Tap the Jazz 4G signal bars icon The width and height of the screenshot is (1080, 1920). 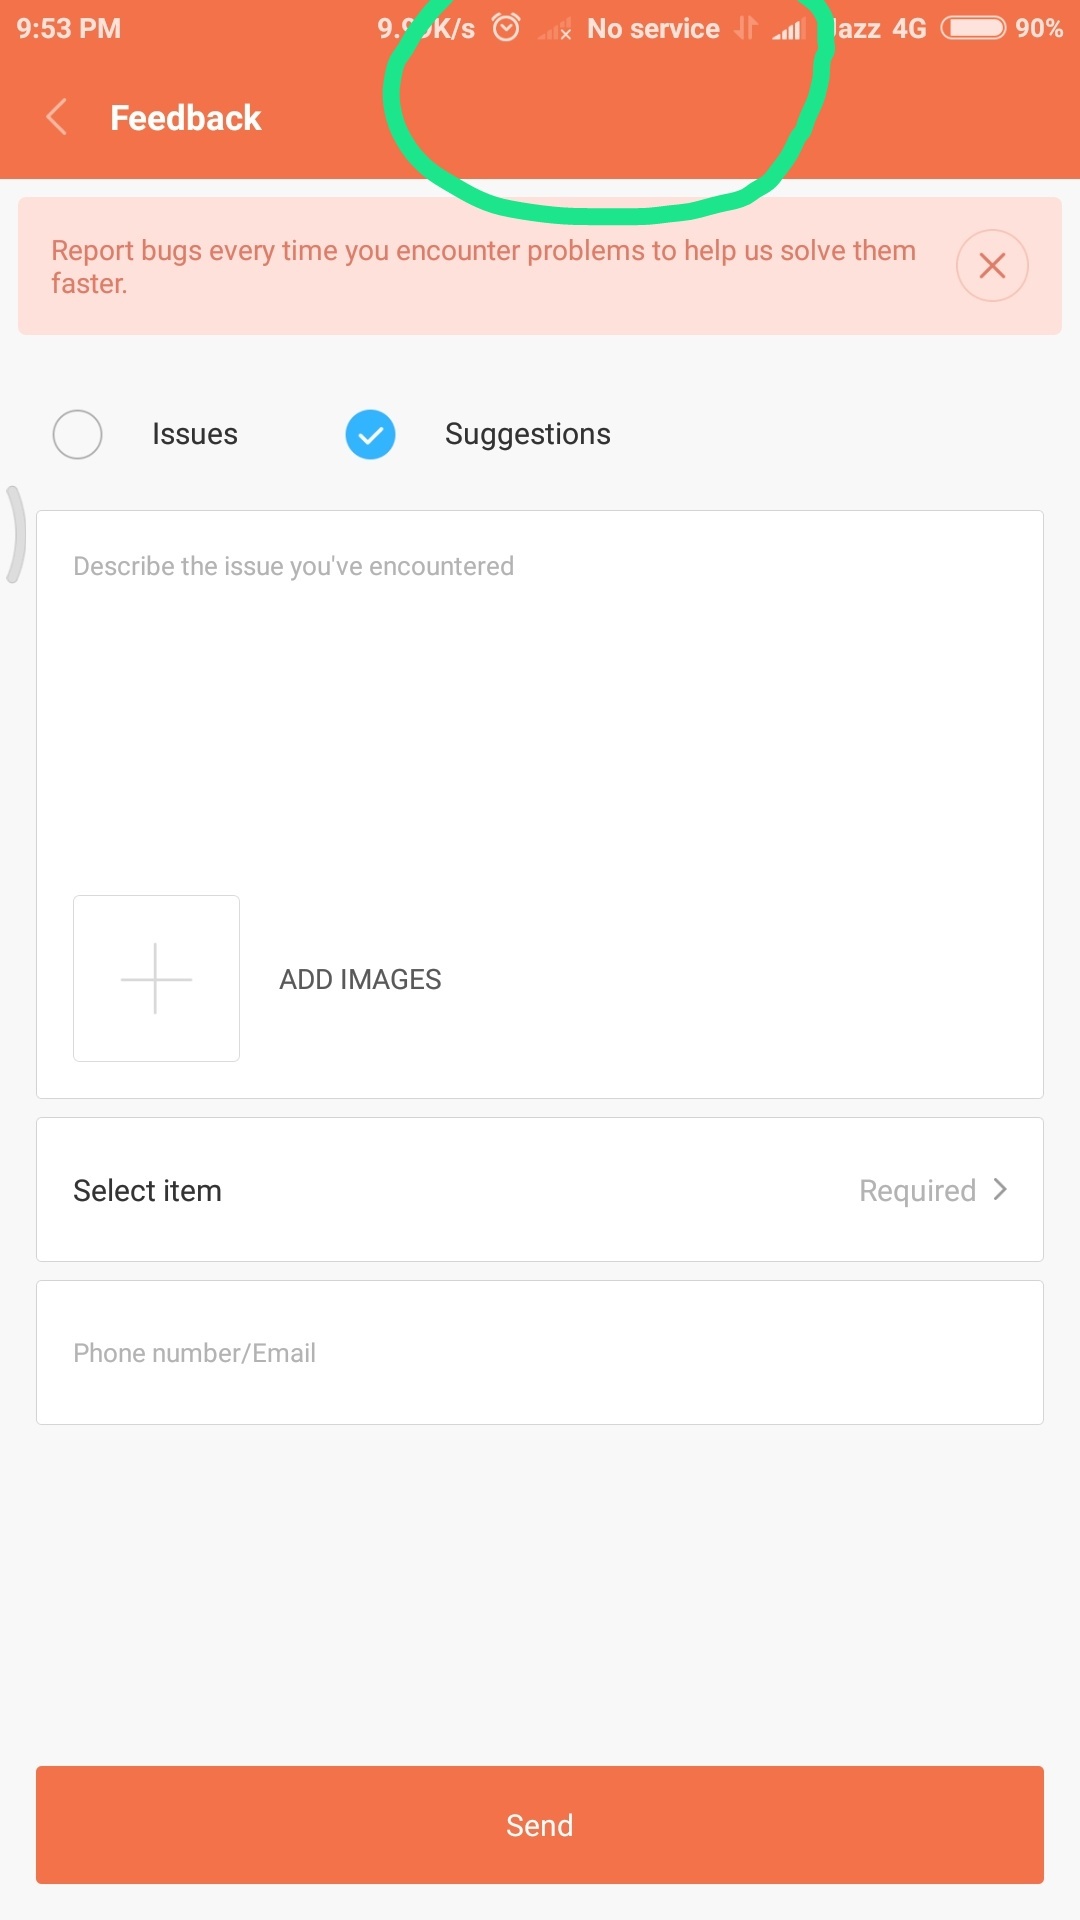click(x=789, y=29)
